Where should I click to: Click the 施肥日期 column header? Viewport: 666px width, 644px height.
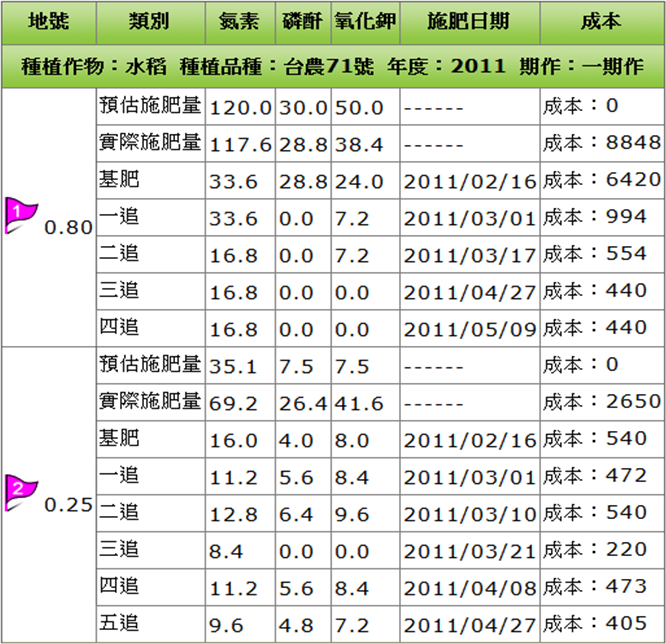[x=469, y=21]
